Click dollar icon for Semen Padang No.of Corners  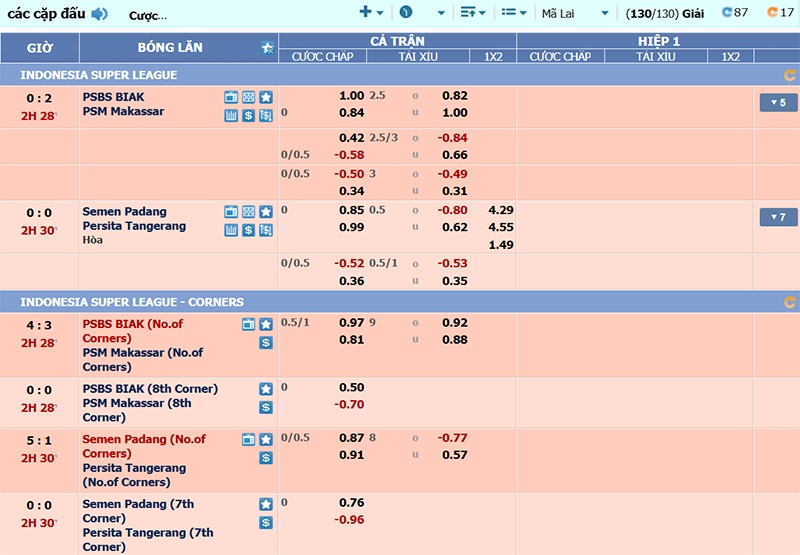(266, 458)
